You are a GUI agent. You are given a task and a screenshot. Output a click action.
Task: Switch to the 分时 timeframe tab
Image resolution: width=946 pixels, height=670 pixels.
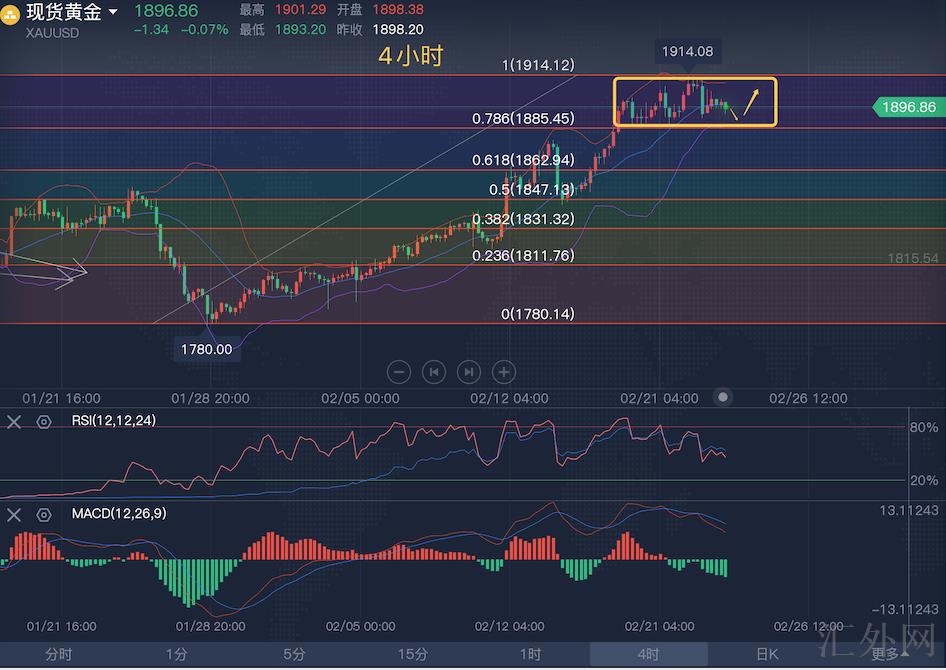tap(58, 655)
